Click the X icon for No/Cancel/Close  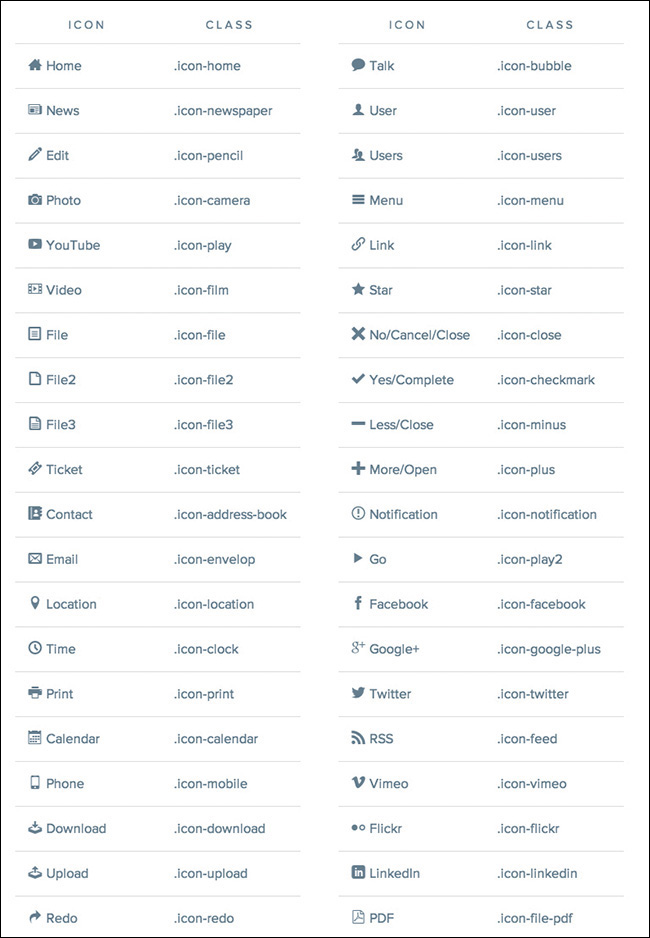click(358, 334)
